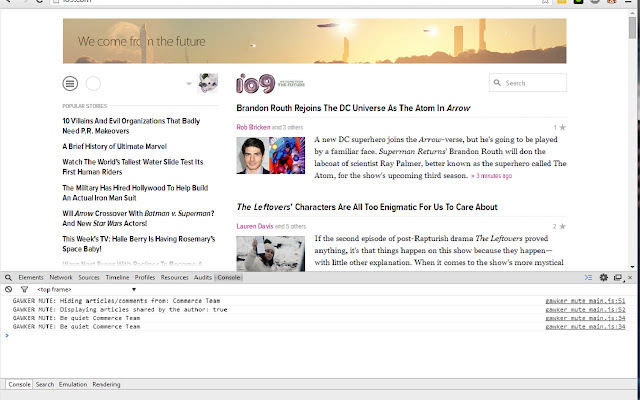Viewport: 640px width, 400px height.
Task: Click the 'Hiding articles/comments from' log line
Action: (x=116, y=301)
